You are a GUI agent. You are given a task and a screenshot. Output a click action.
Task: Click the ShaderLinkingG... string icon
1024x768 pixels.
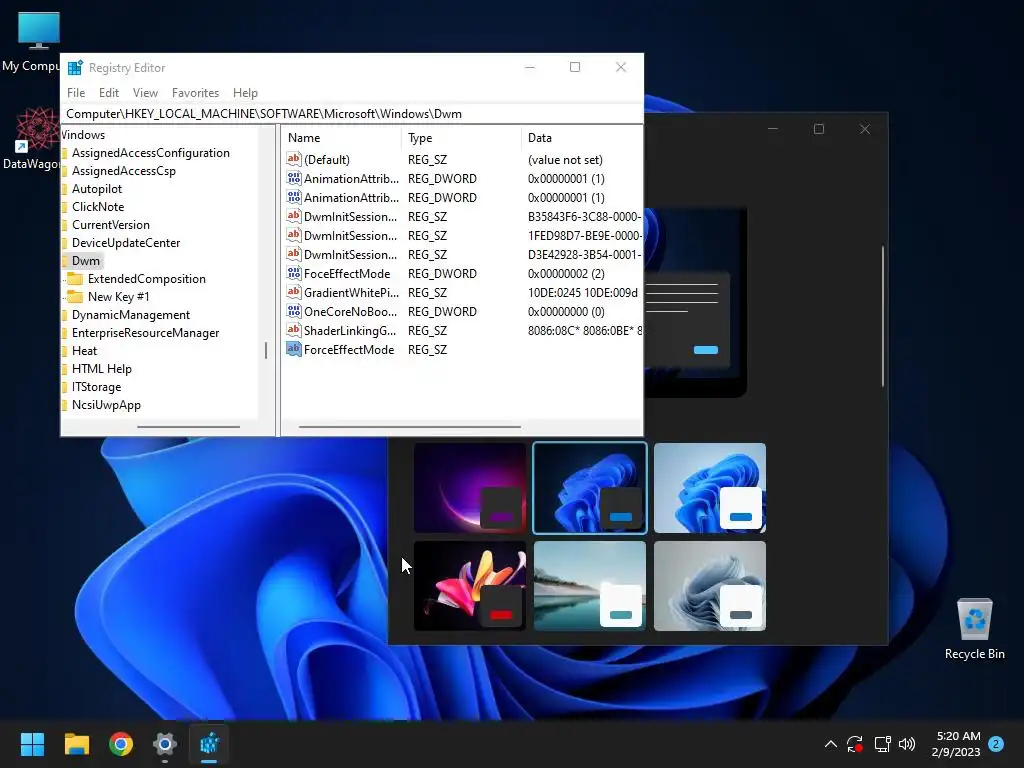pos(294,330)
